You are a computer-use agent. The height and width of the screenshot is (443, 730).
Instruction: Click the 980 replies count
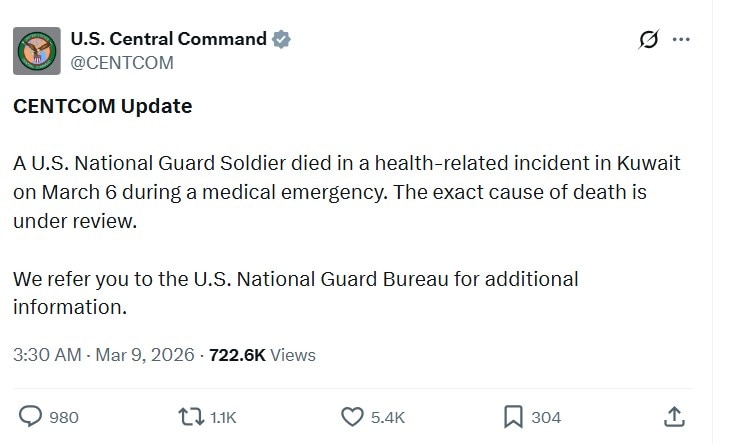click(x=64, y=417)
